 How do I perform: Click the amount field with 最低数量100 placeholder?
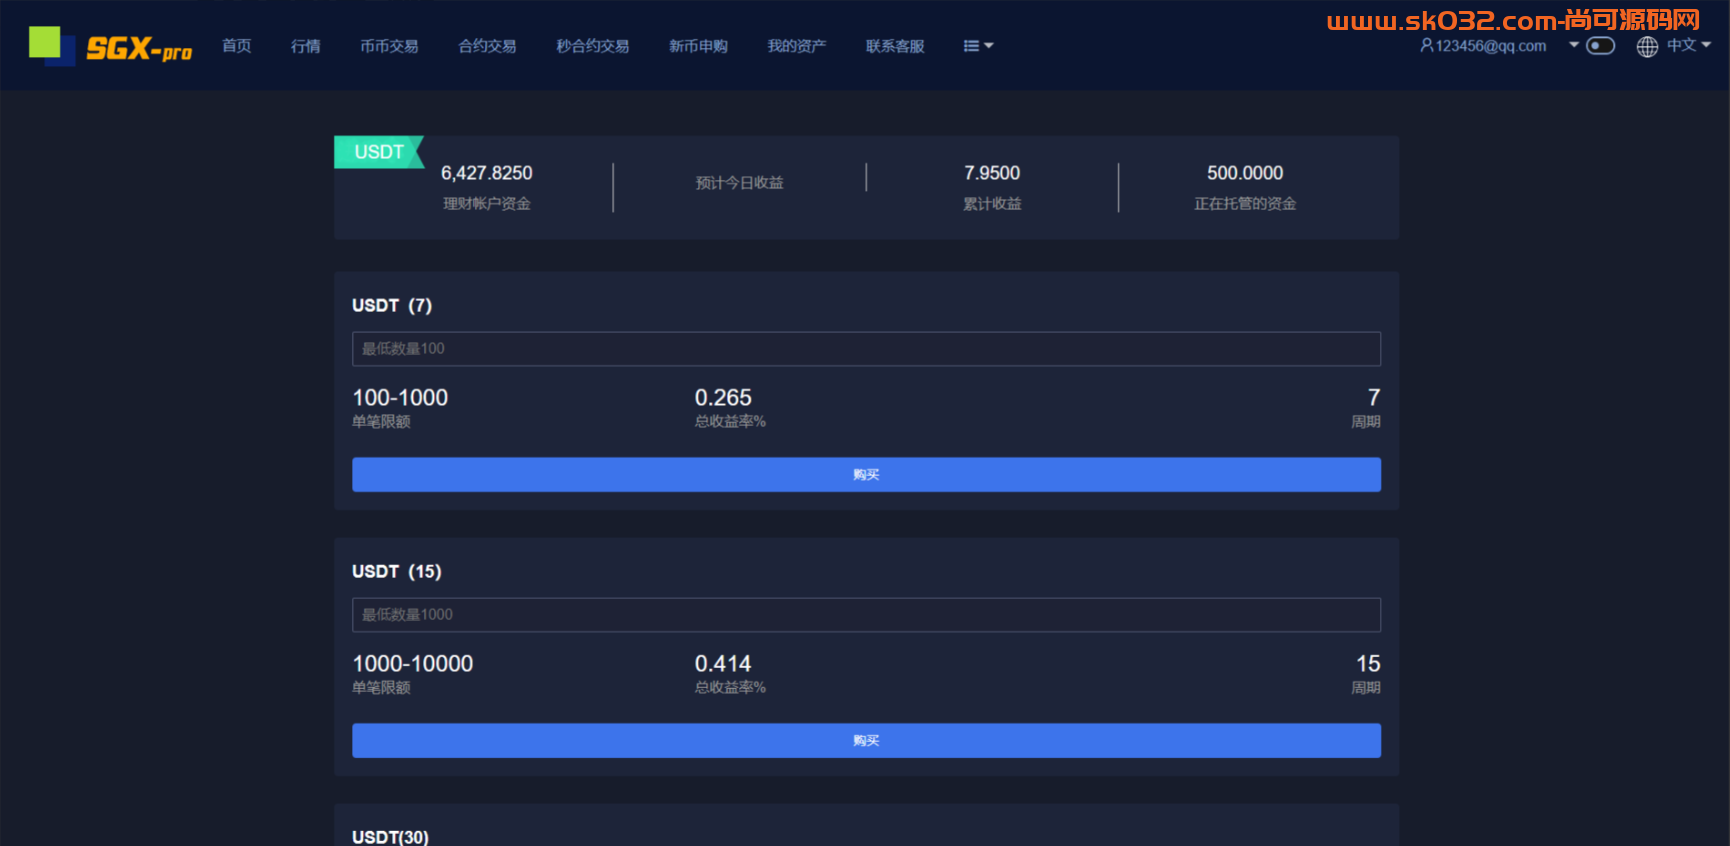tap(866, 349)
